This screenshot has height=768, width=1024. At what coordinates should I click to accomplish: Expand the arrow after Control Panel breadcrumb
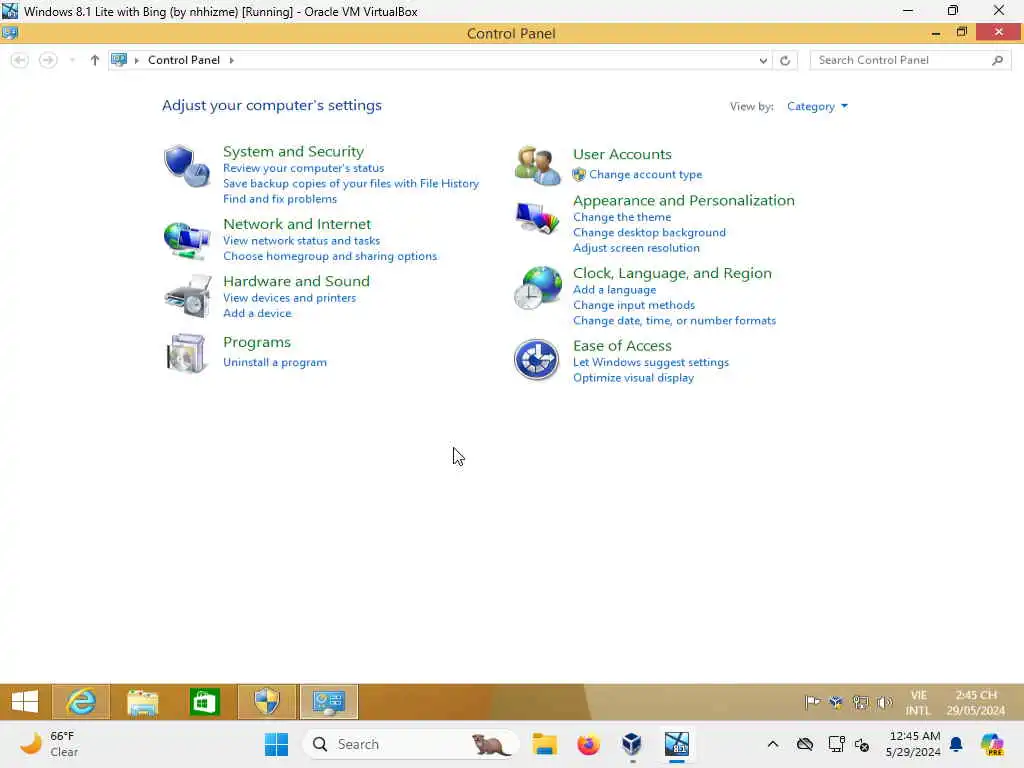pos(231,60)
